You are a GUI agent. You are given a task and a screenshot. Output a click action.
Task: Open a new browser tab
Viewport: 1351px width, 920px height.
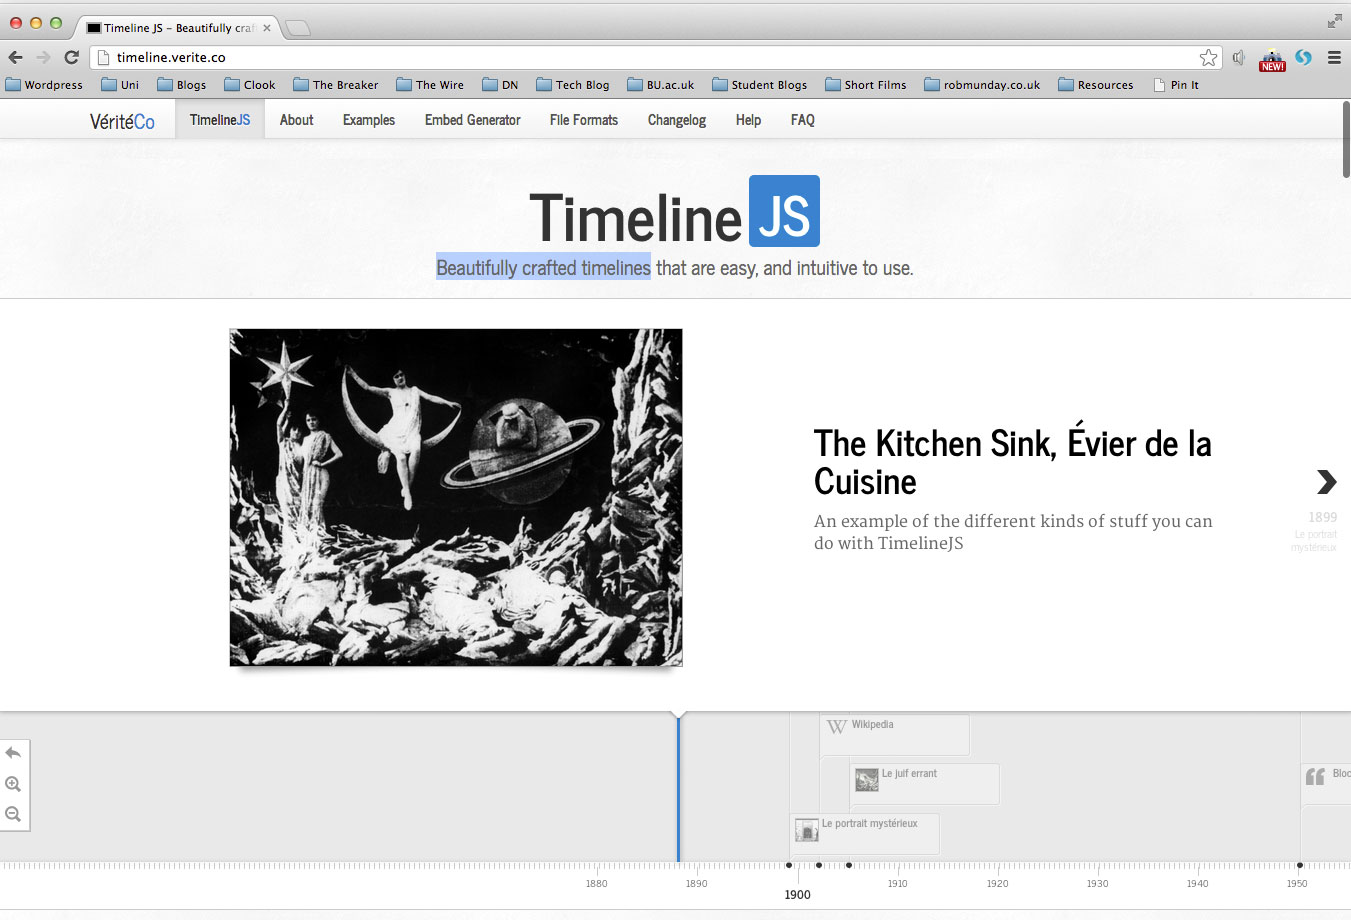click(x=298, y=28)
